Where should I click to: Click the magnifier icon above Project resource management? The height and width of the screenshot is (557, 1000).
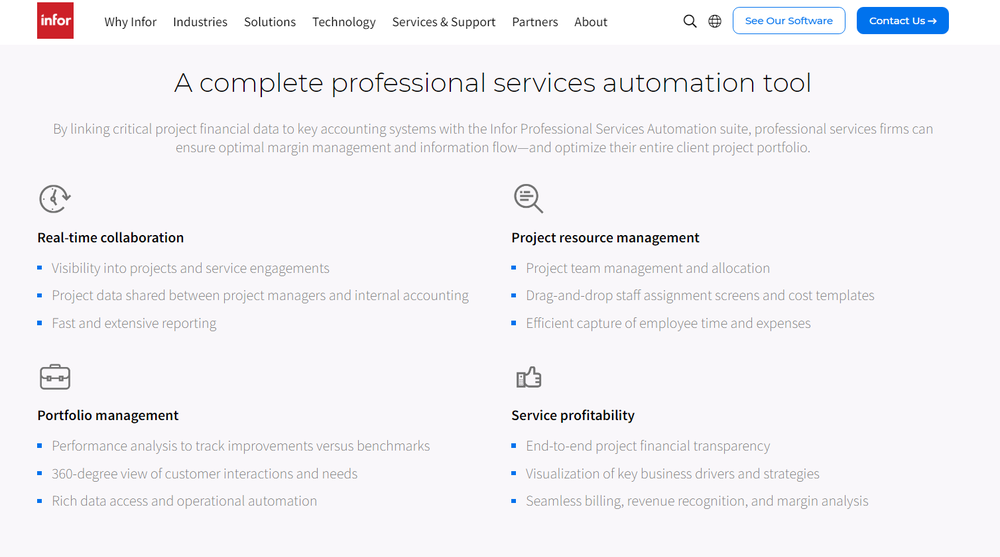528,198
